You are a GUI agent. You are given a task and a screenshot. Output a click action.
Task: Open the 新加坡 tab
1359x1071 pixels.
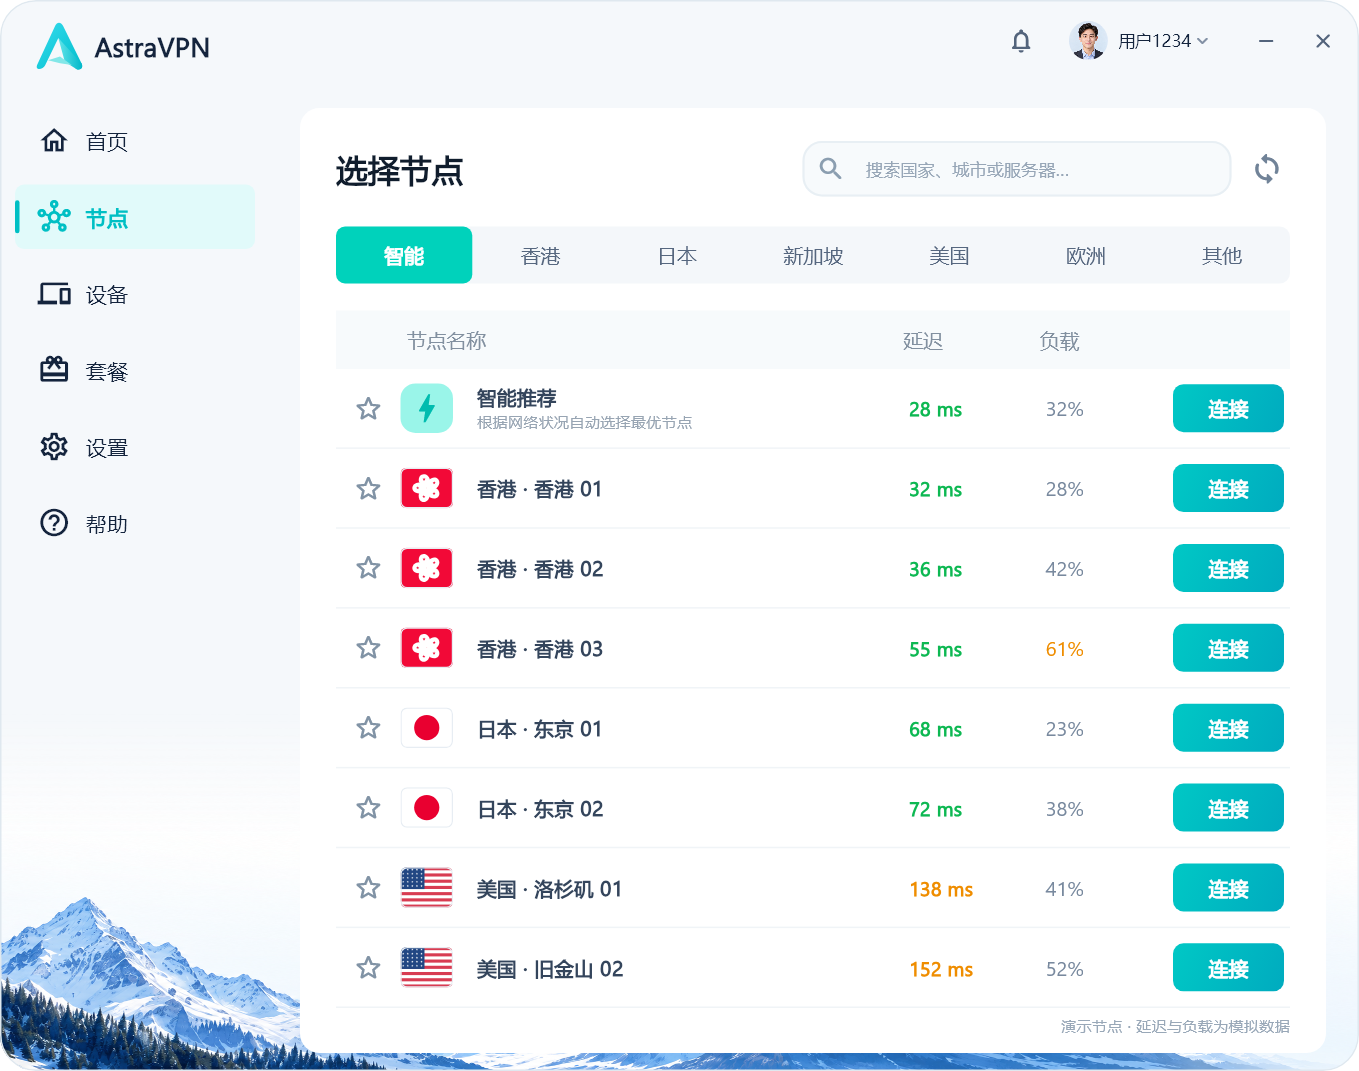[813, 256]
